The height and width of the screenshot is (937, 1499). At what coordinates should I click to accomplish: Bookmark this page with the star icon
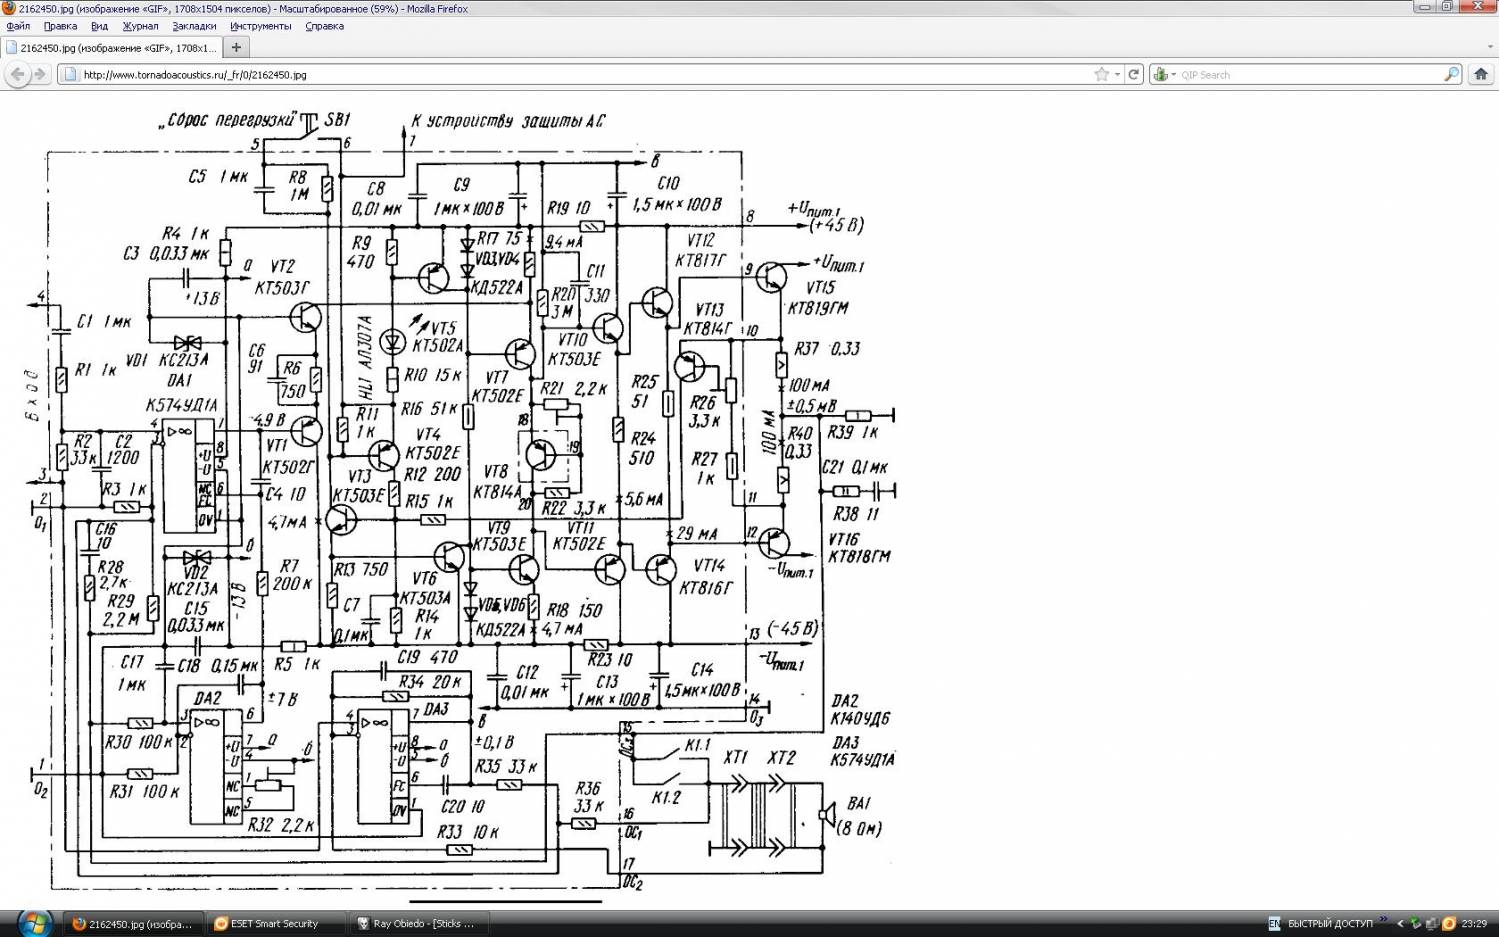(1101, 74)
